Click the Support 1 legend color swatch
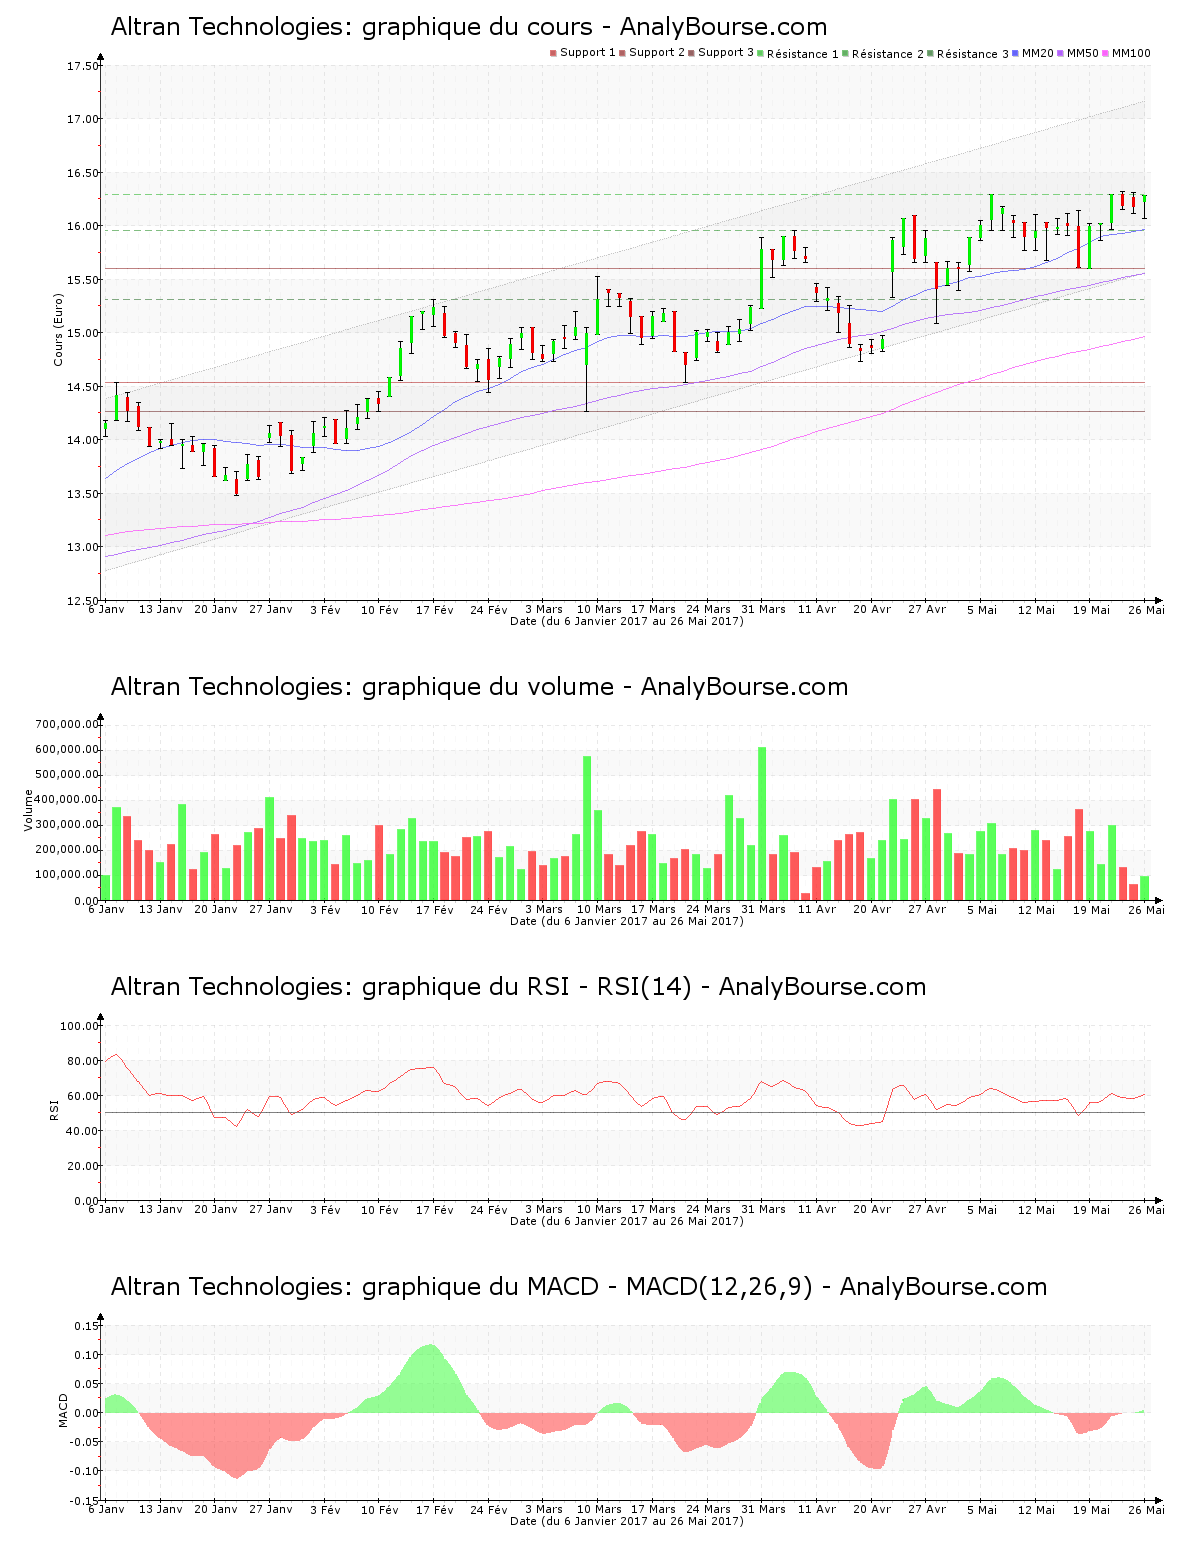1200x1550 pixels. pyautogui.click(x=553, y=53)
